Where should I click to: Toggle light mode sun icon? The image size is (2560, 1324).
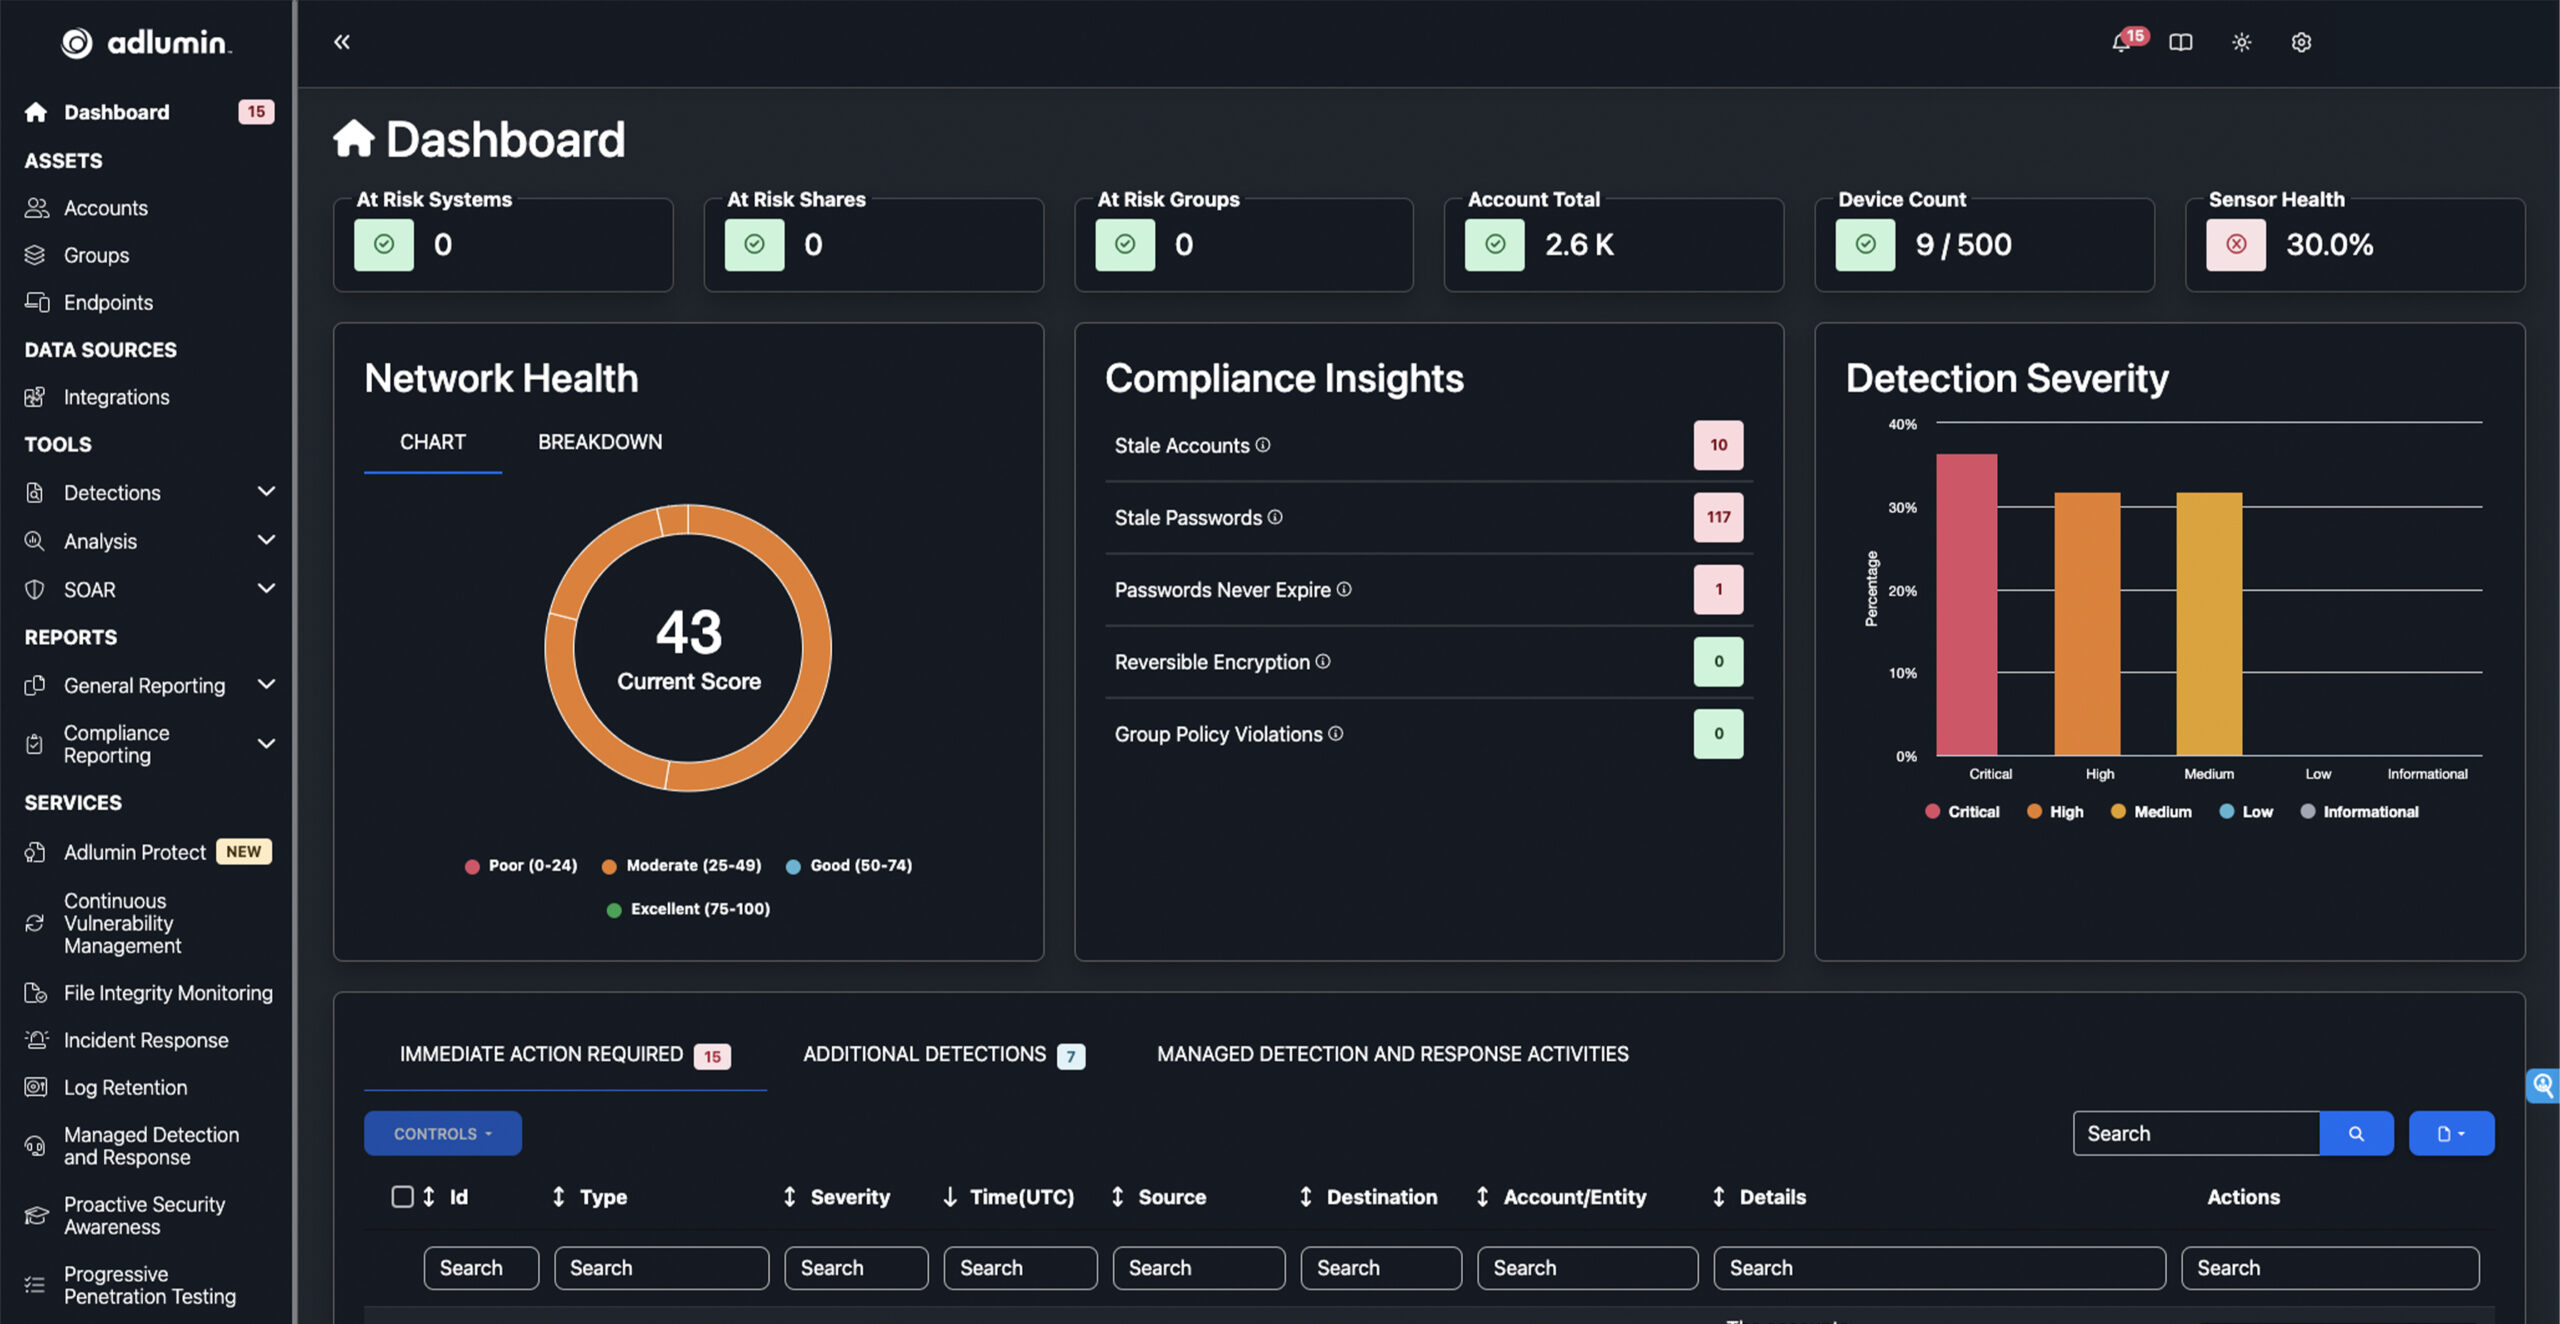pos(2241,42)
